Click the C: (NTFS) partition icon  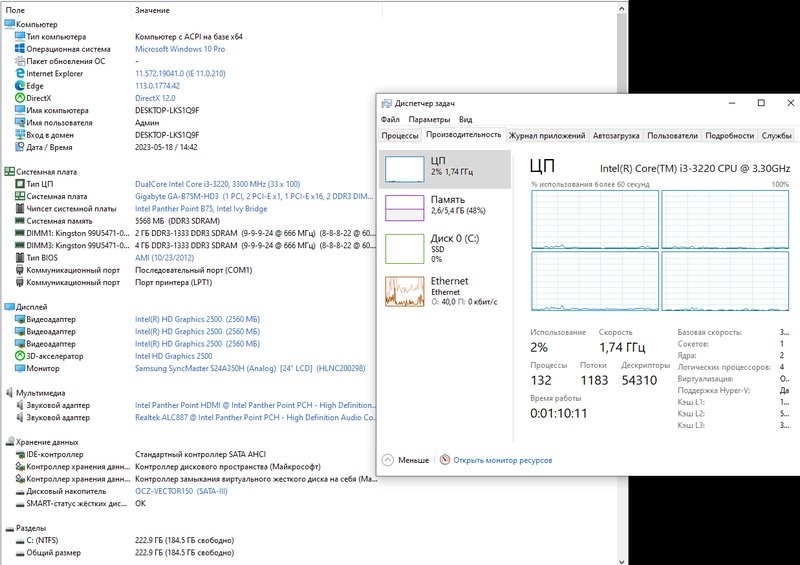(20, 541)
